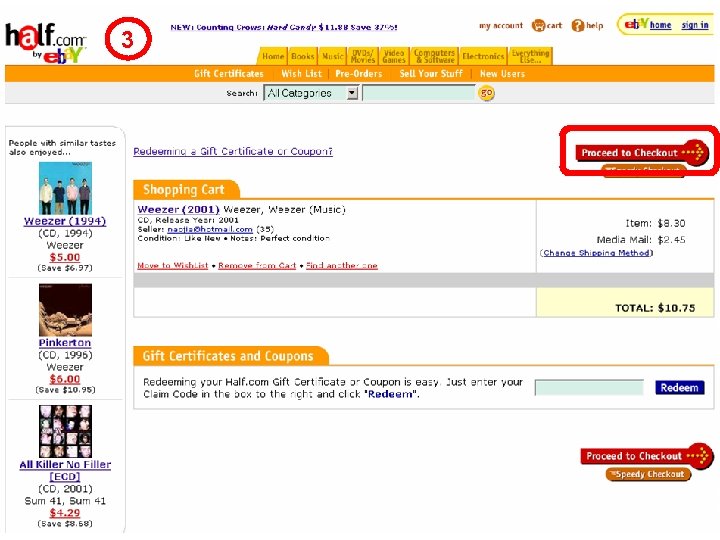Open the Weezer (1994) album cover thumbnail
Viewport: 720px width, 540px height.
tap(65, 188)
